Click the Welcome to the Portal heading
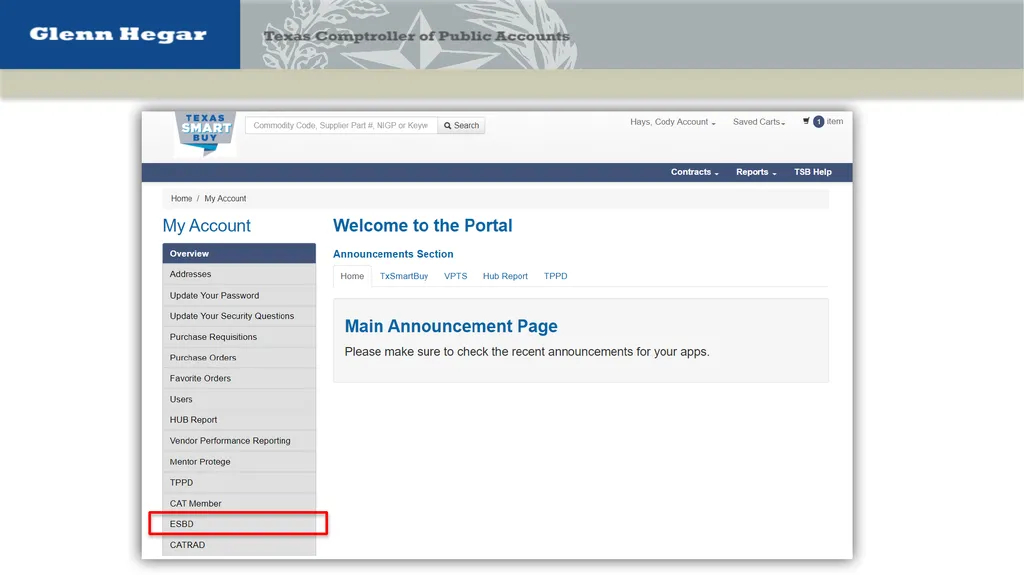 tap(423, 225)
